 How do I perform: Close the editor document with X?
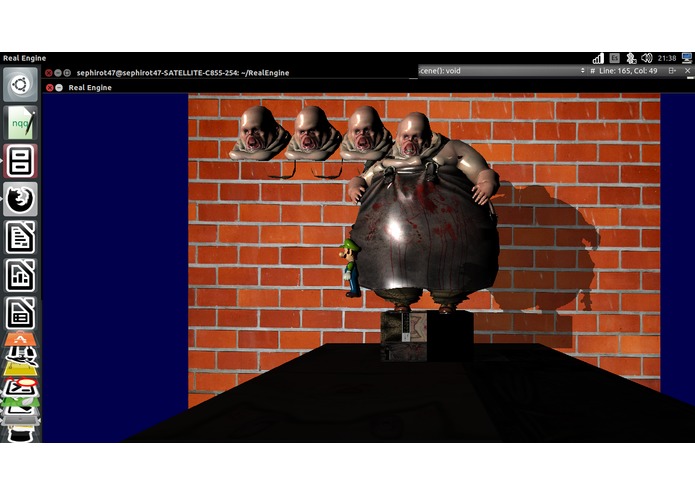point(687,71)
